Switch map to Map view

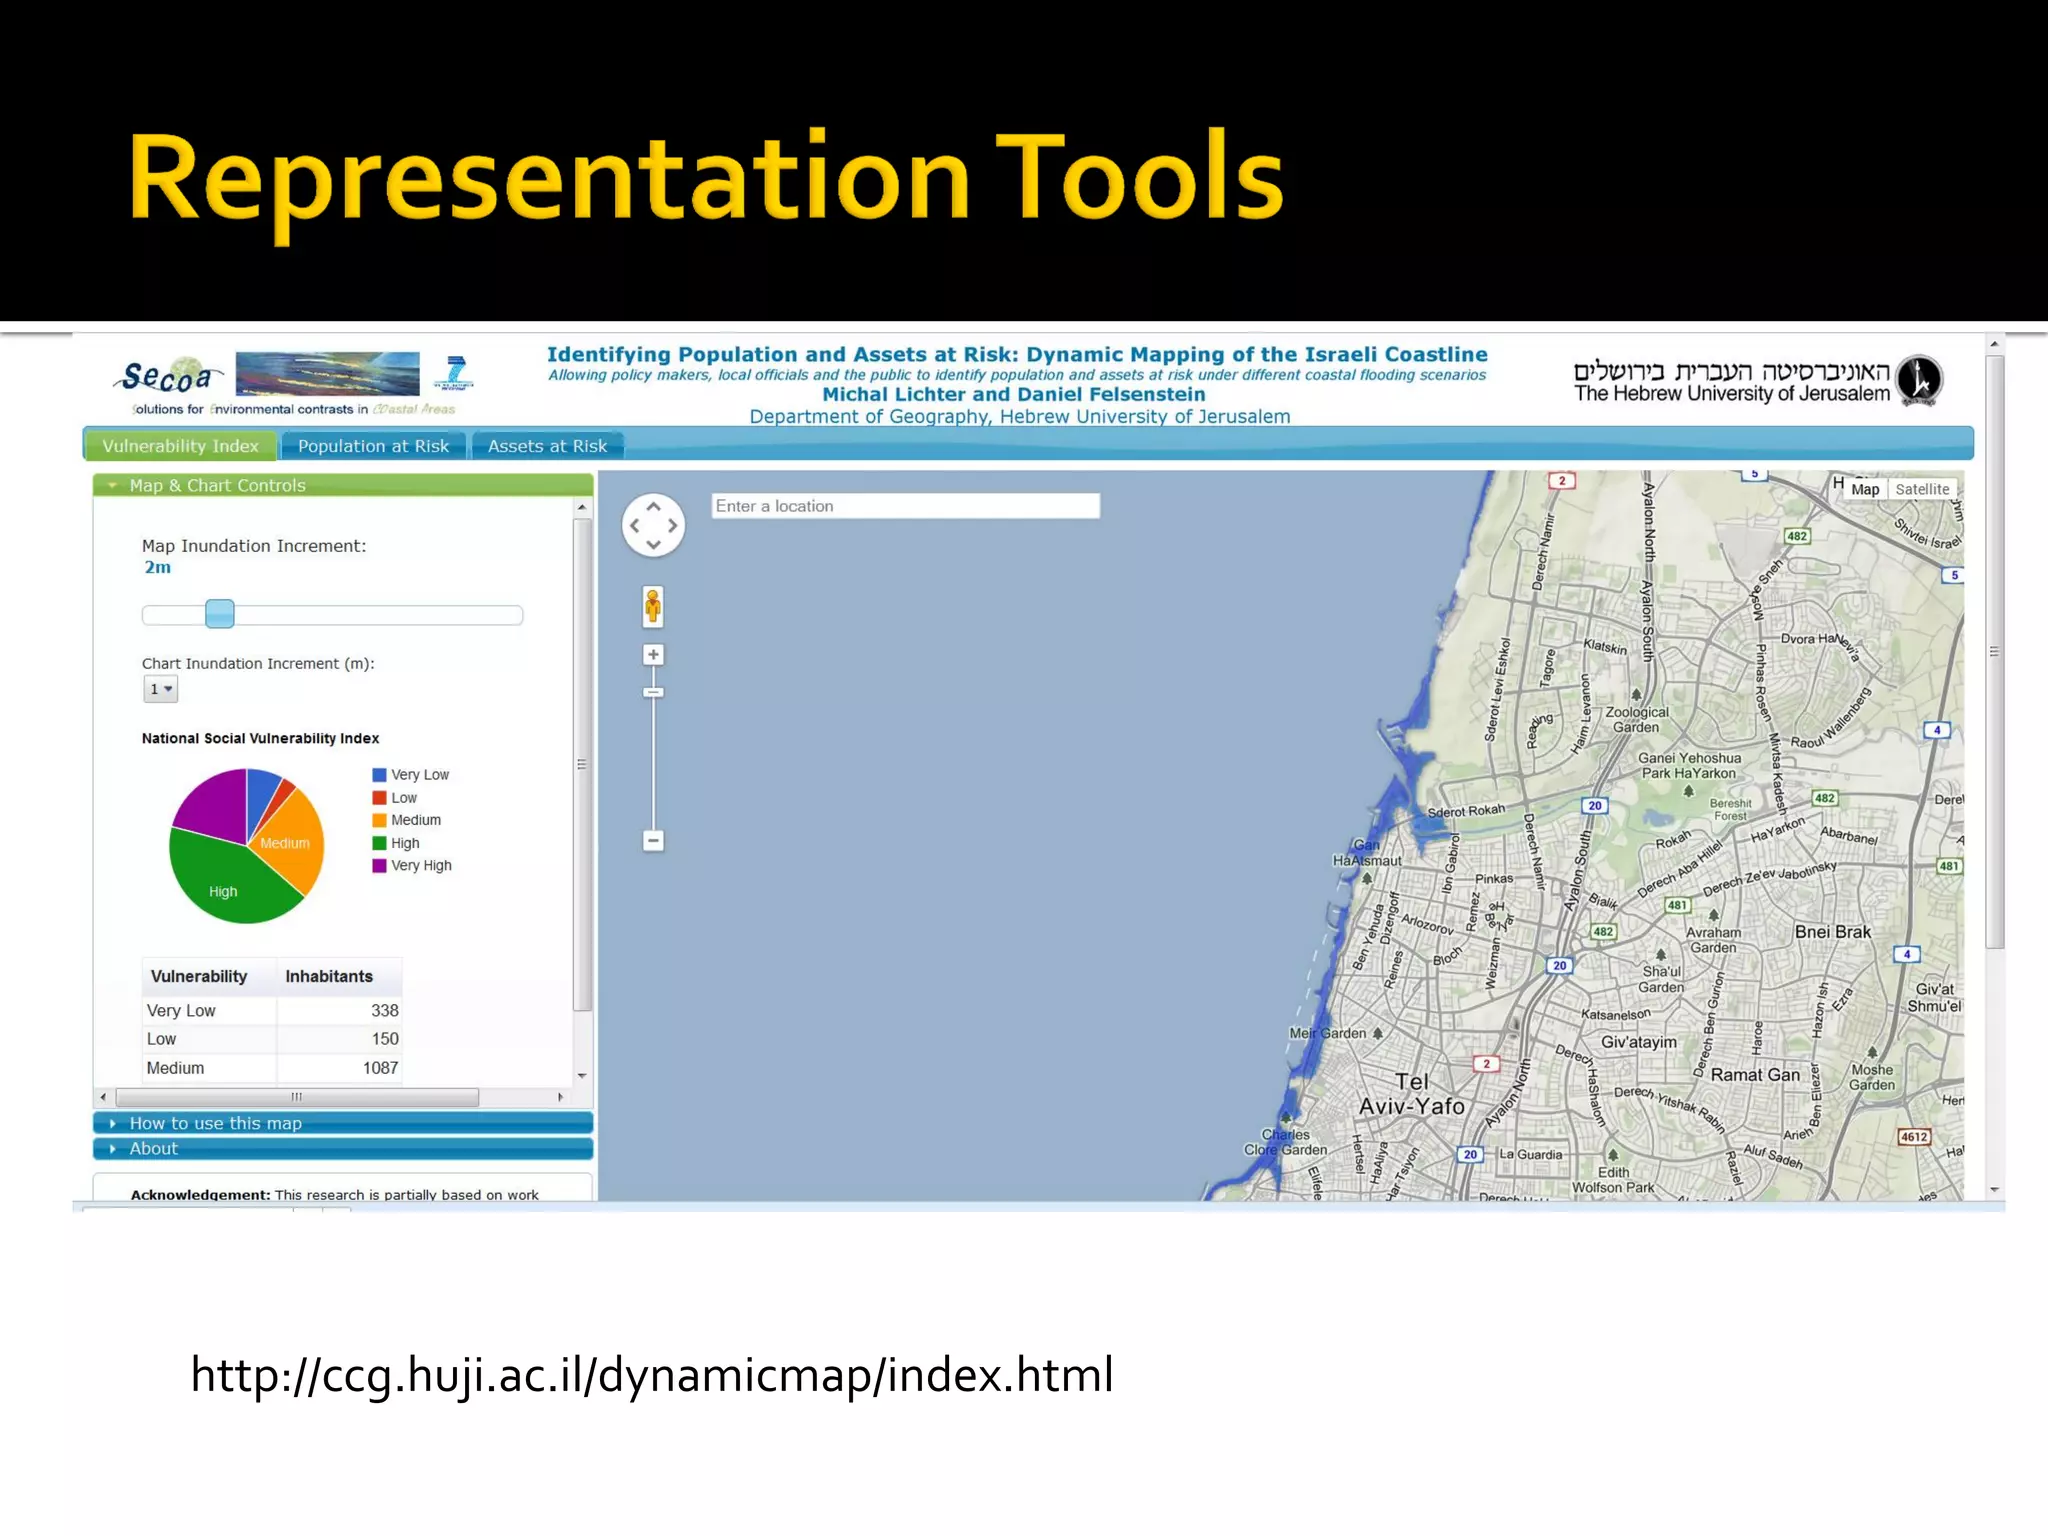pos(1865,489)
